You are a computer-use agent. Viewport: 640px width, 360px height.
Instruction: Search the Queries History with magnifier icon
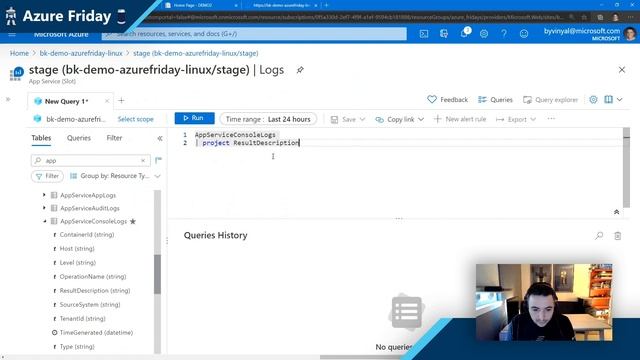click(x=599, y=236)
